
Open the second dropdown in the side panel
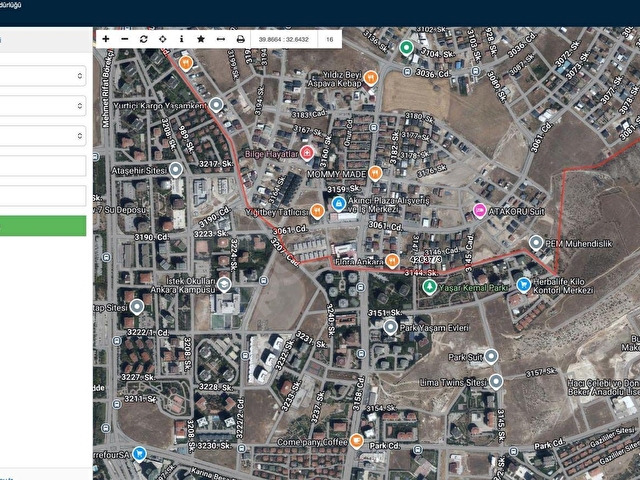43,106
